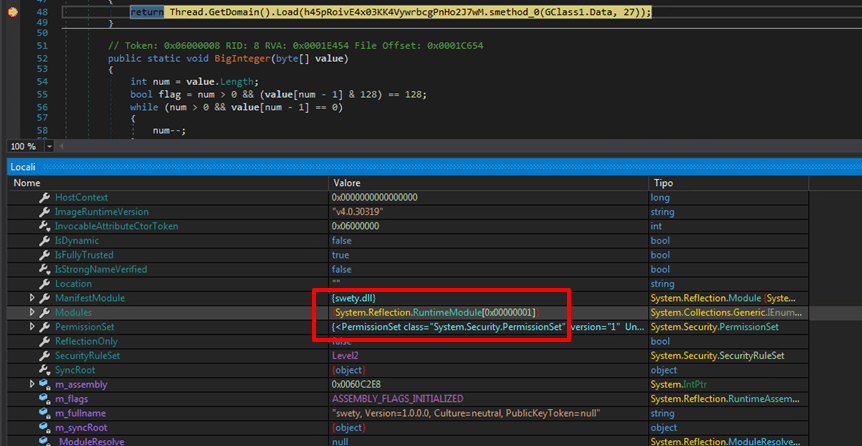Viewport: 862px width, 446px height.
Task: Click the field icon beside m_fullname
Action: click(x=44, y=413)
